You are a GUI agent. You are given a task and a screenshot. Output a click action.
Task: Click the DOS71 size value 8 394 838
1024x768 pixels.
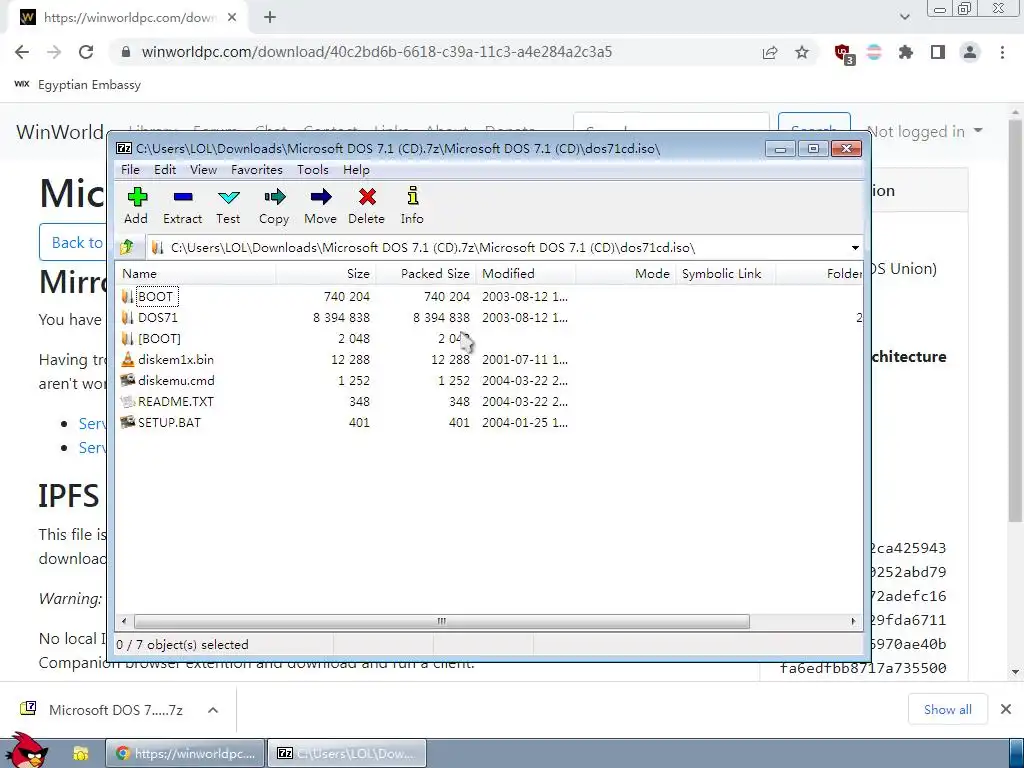tap(341, 317)
